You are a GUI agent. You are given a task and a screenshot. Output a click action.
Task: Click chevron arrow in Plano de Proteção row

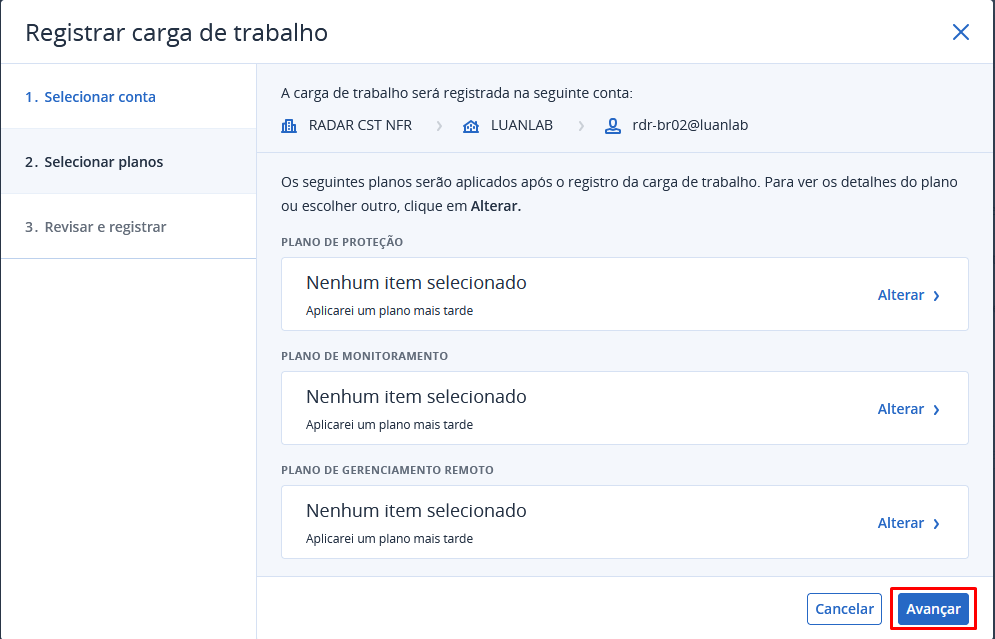coord(937,296)
